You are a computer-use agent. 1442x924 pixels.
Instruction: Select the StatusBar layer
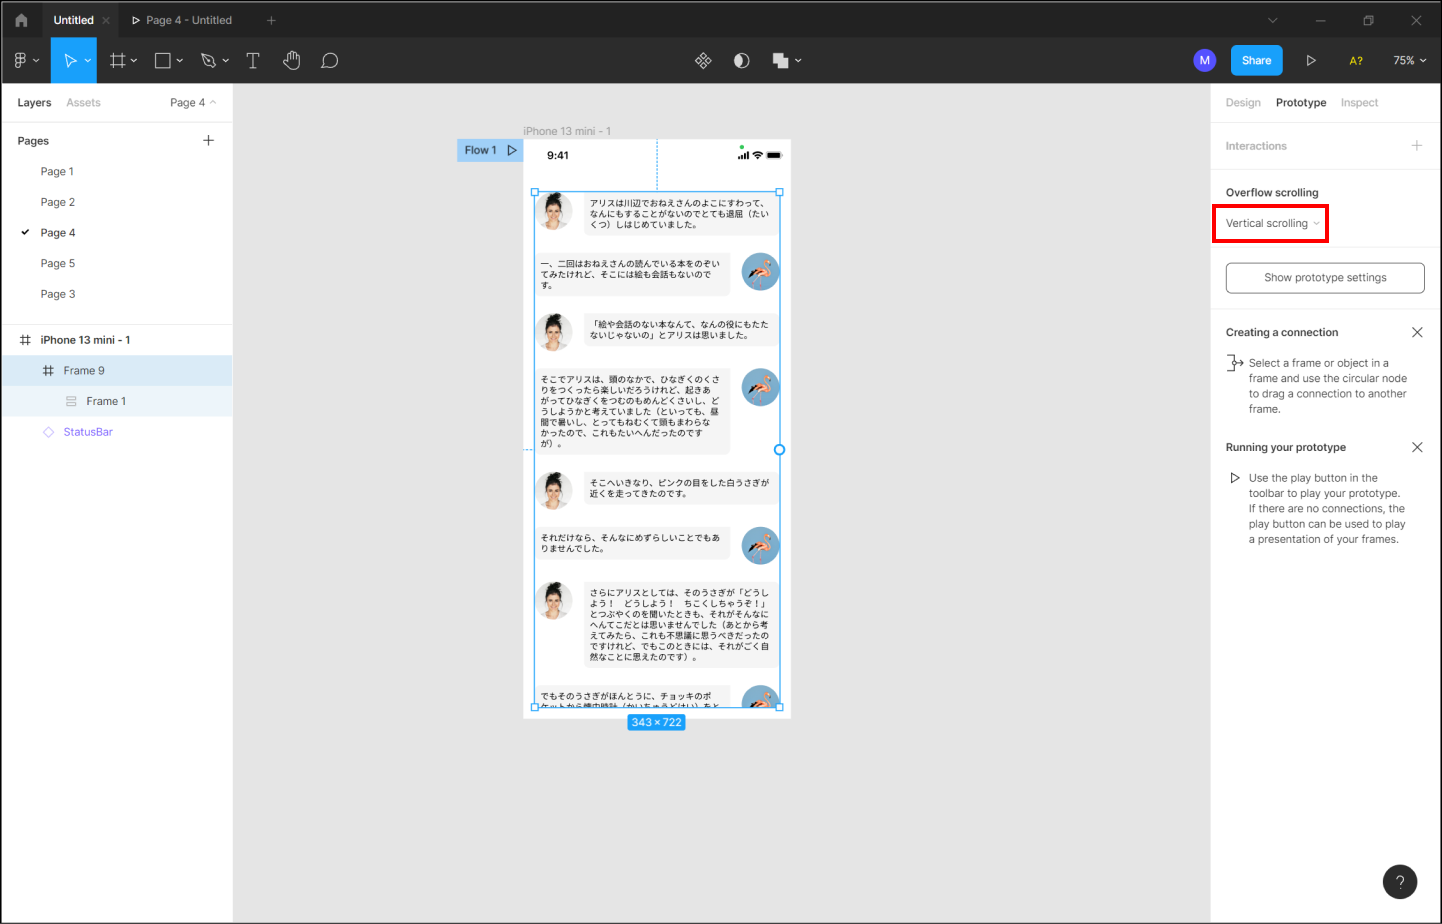tap(88, 432)
